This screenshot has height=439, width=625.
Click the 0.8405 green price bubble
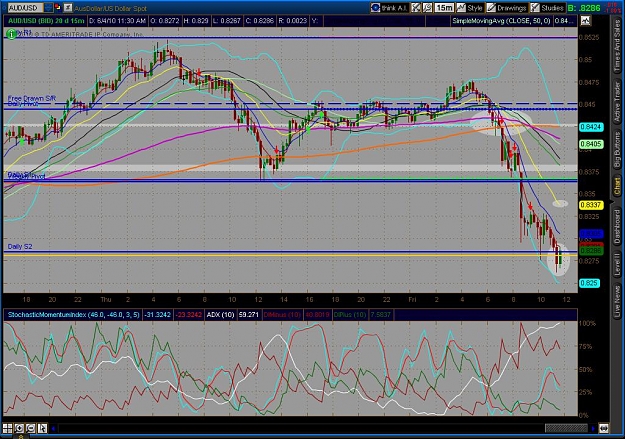coord(591,144)
